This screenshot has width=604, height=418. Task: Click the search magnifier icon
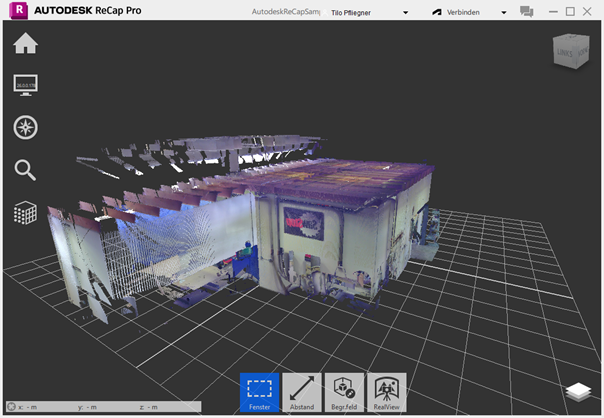point(26,170)
